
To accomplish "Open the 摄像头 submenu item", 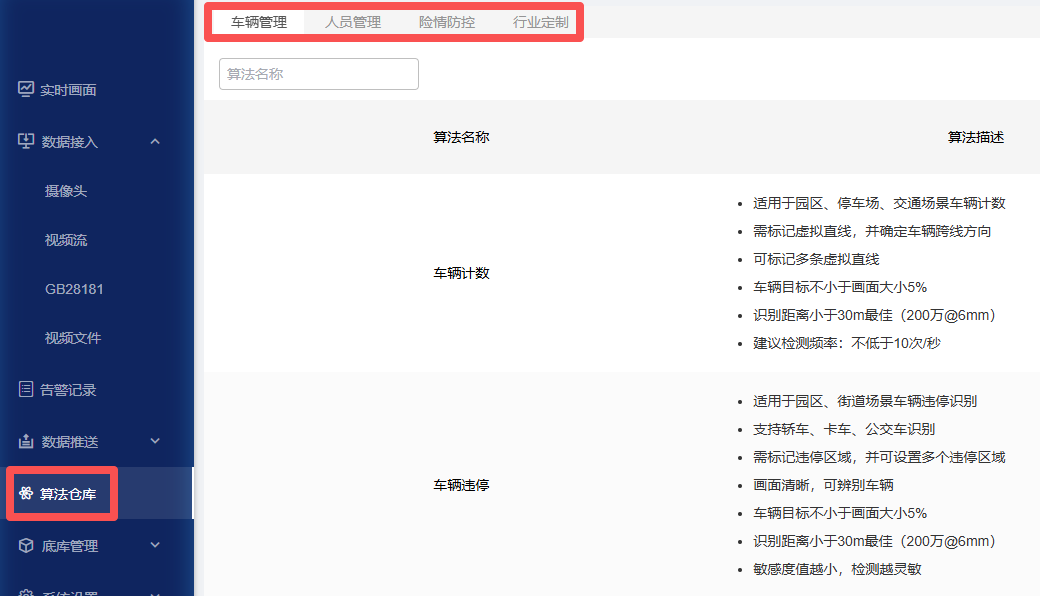I will [66, 191].
